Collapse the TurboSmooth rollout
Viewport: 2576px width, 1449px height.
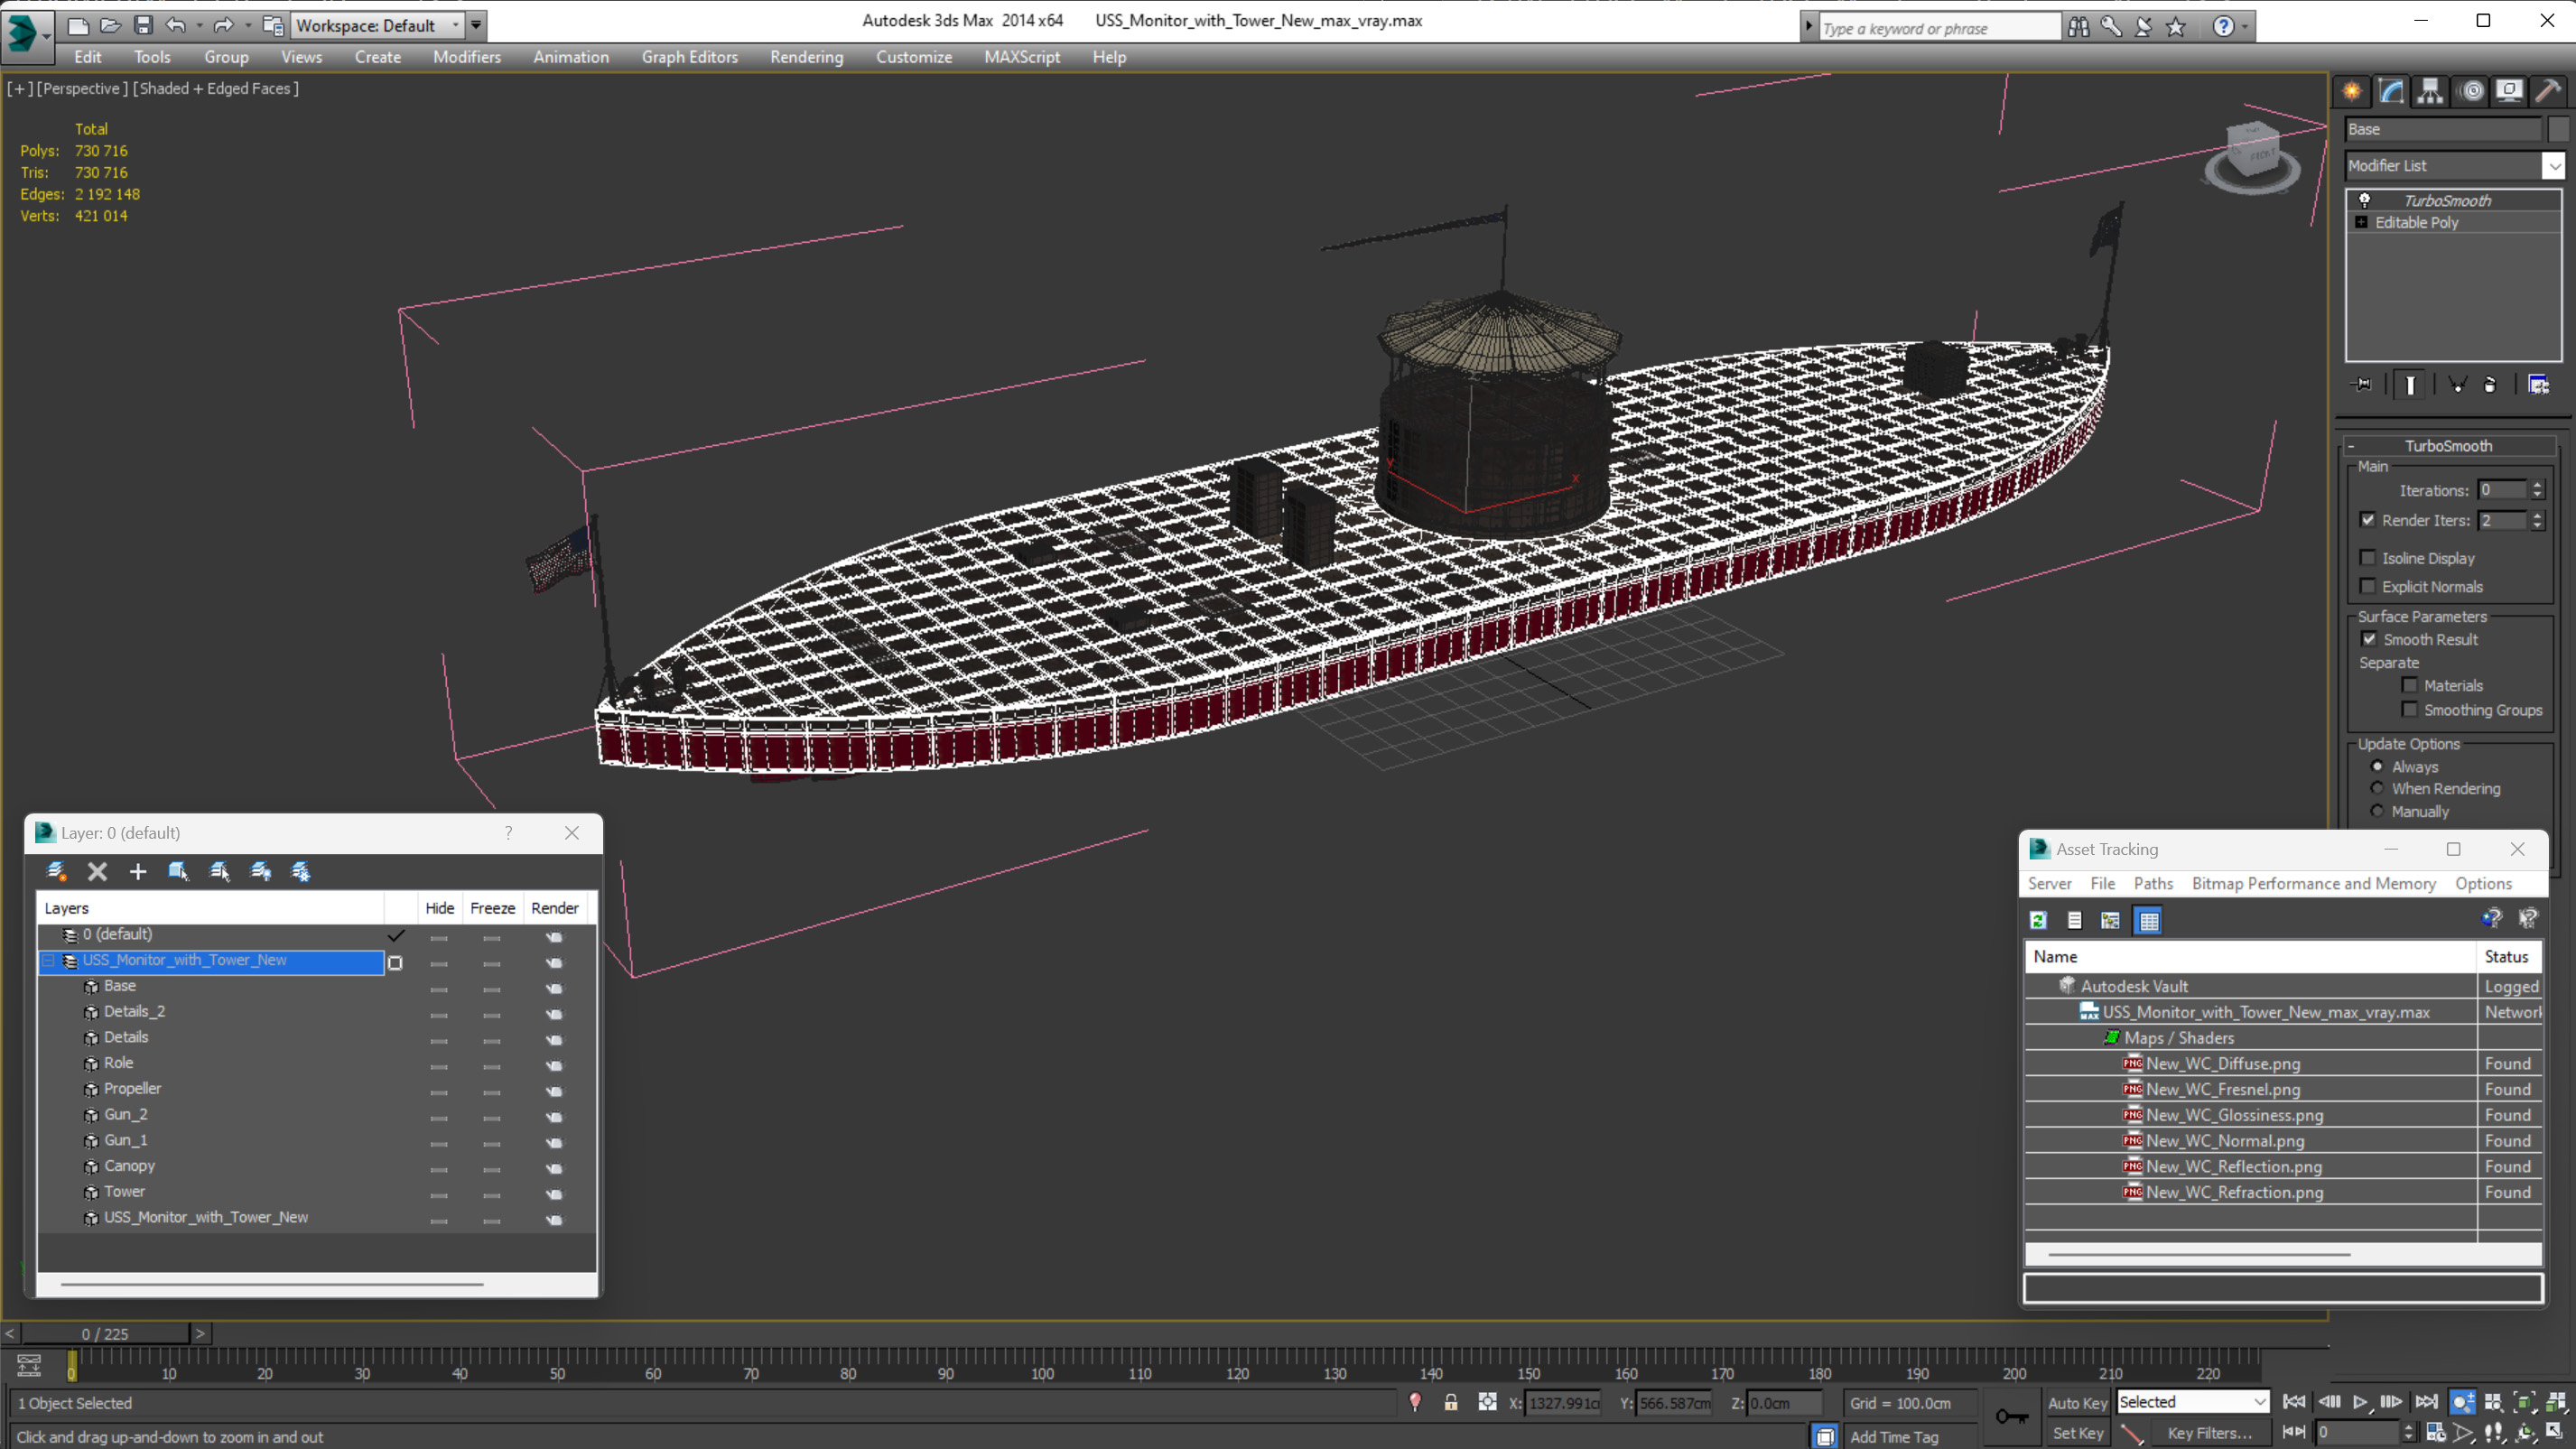(2352, 446)
